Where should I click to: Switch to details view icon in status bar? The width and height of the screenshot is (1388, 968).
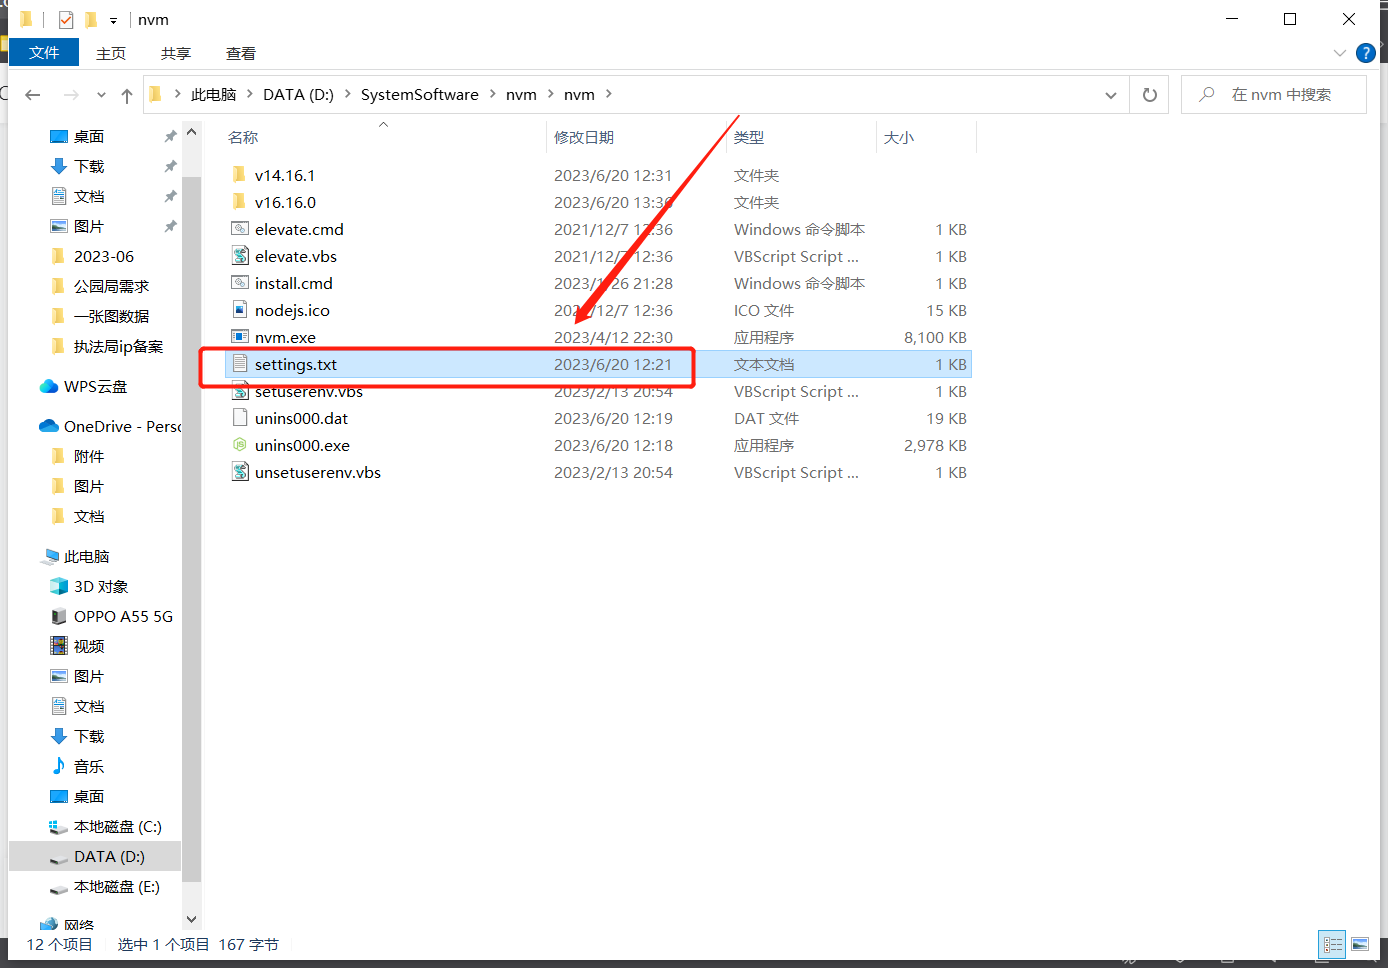click(x=1333, y=944)
